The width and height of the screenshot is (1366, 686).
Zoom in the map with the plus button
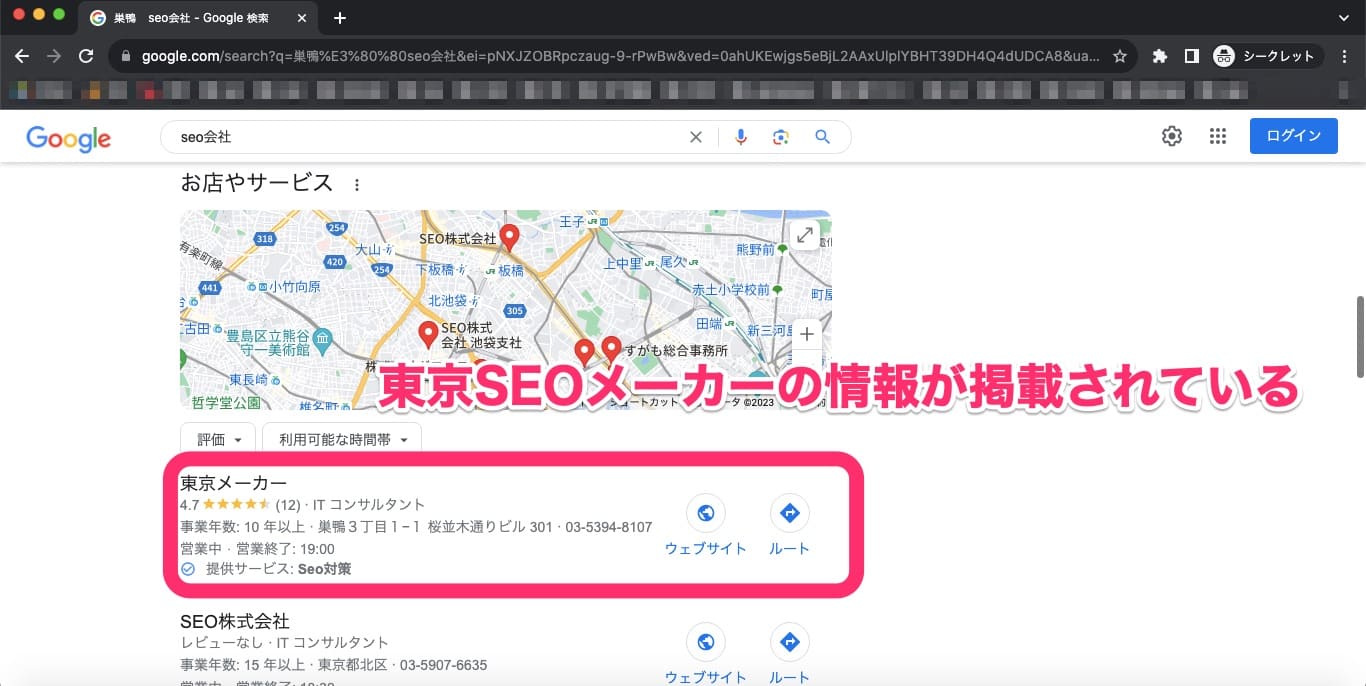click(x=806, y=334)
